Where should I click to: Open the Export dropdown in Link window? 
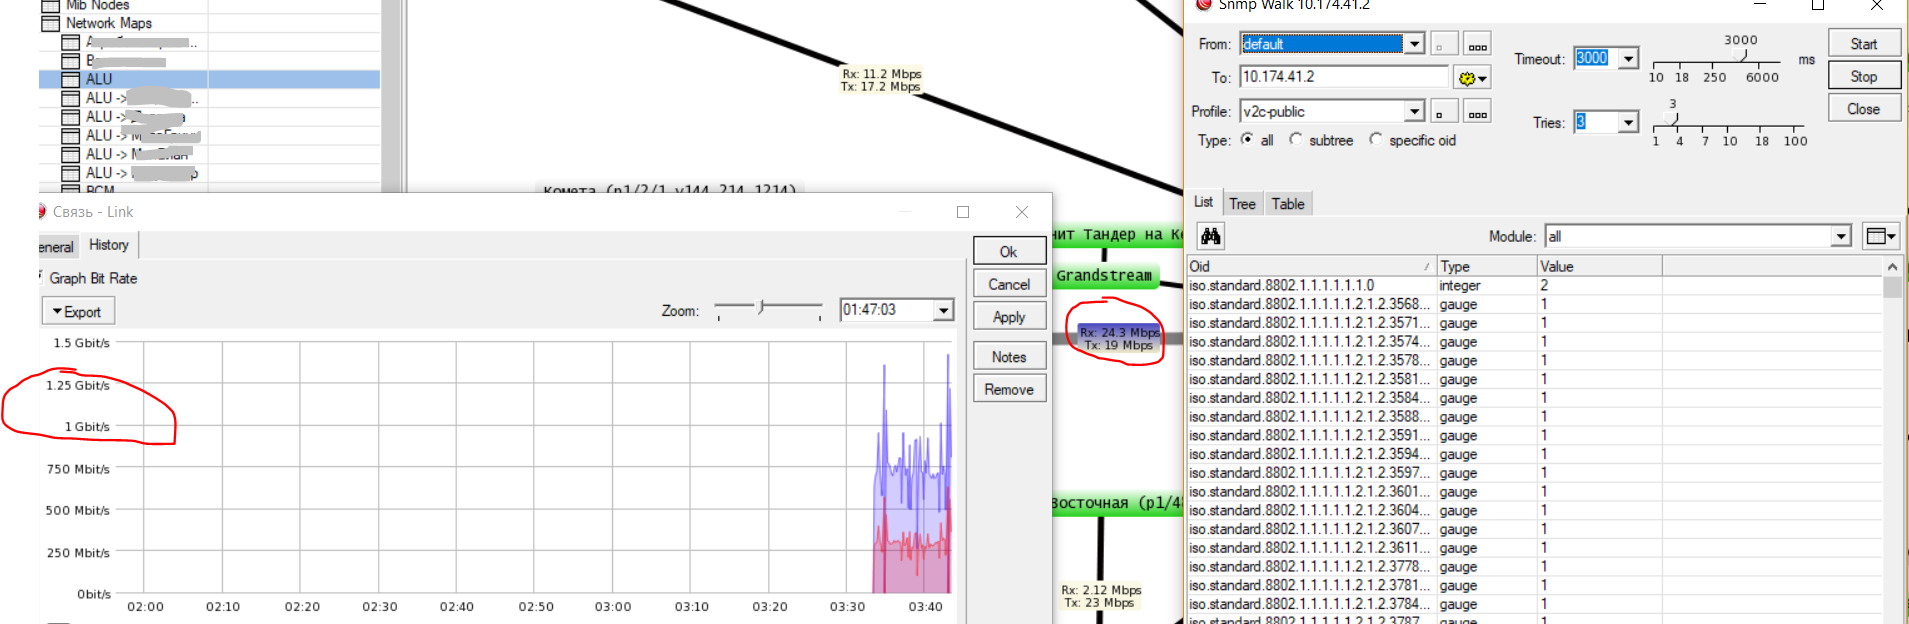(78, 312)
